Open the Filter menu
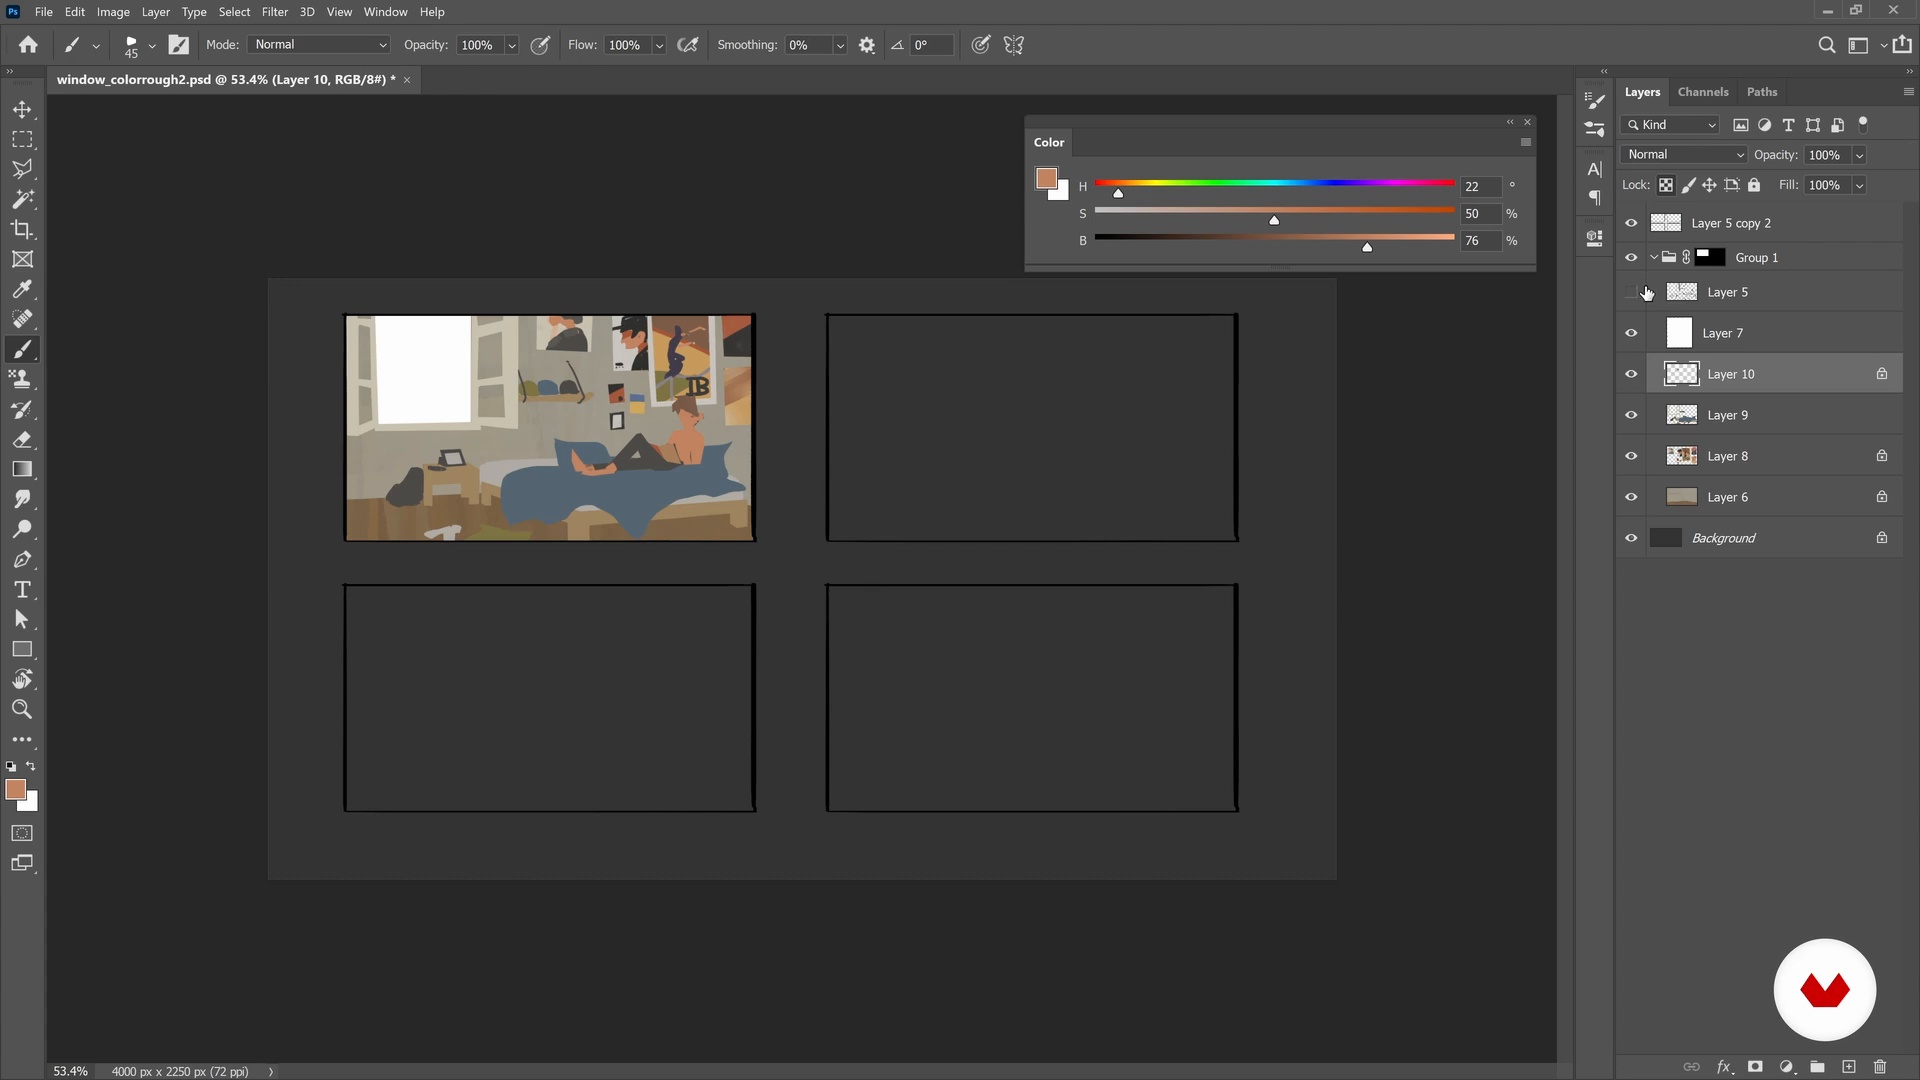Image resolution: width=1920 pixels, height=1080 pixels. pyautogui.click(x=274, y=12)
